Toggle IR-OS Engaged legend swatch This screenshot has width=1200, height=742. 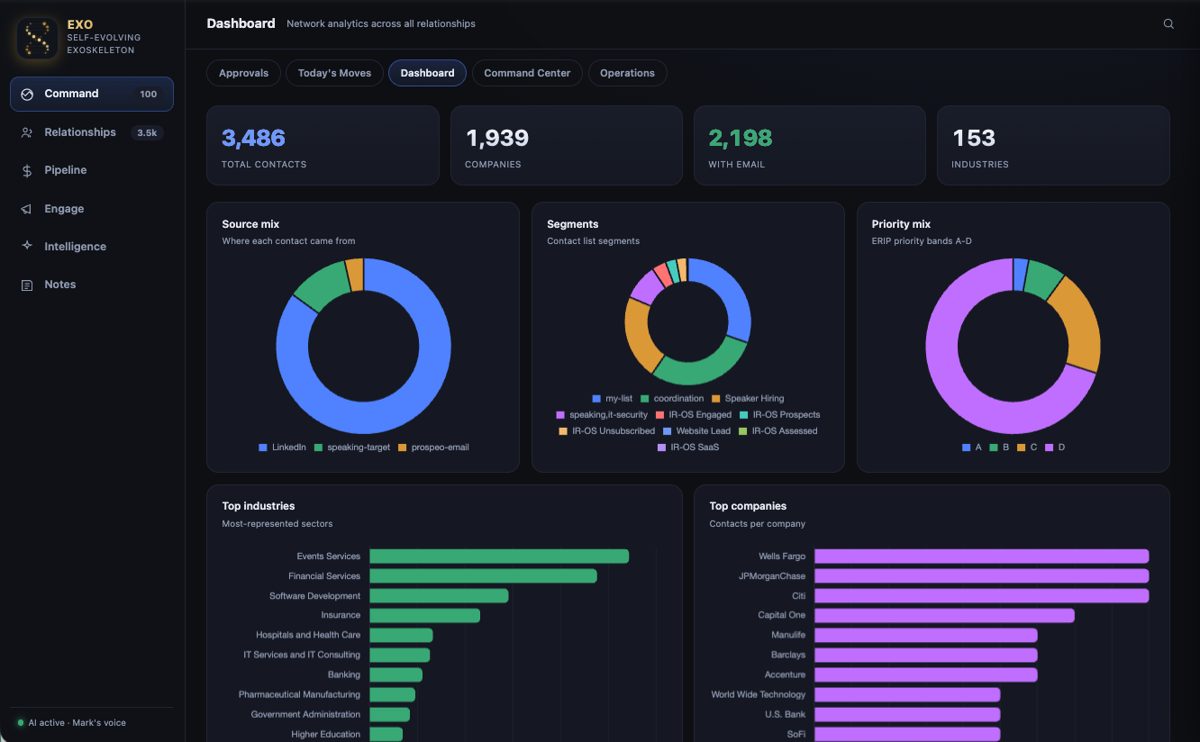point(659,415)
